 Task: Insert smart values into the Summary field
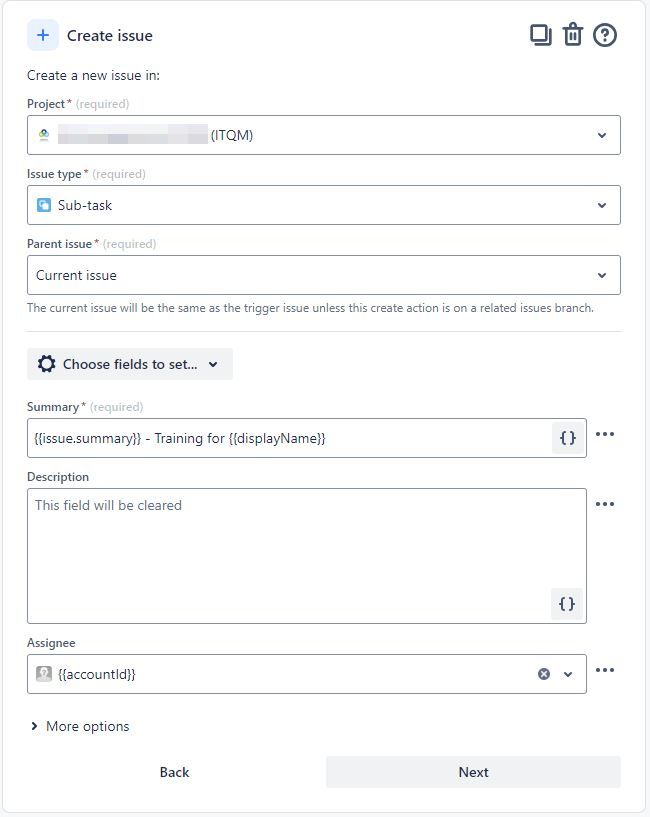click(x=567, y=437)
